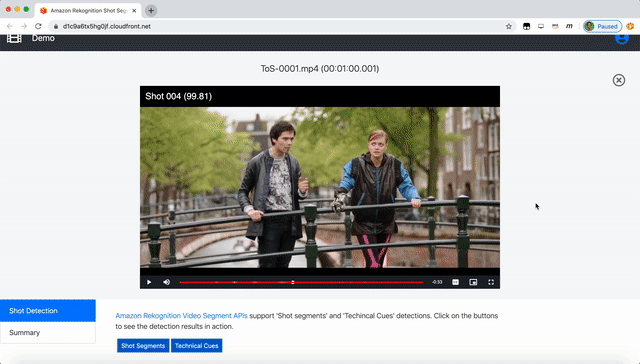Viewport: 640px width, 364px height.
Task: Reload the page with the refresh icon
Action: coord(38,26)
